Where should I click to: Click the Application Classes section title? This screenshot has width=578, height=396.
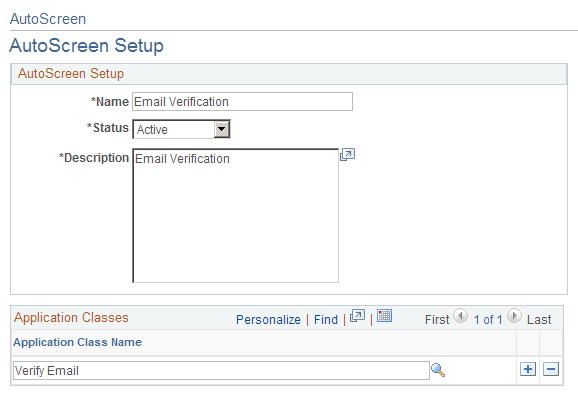point(71,317)
